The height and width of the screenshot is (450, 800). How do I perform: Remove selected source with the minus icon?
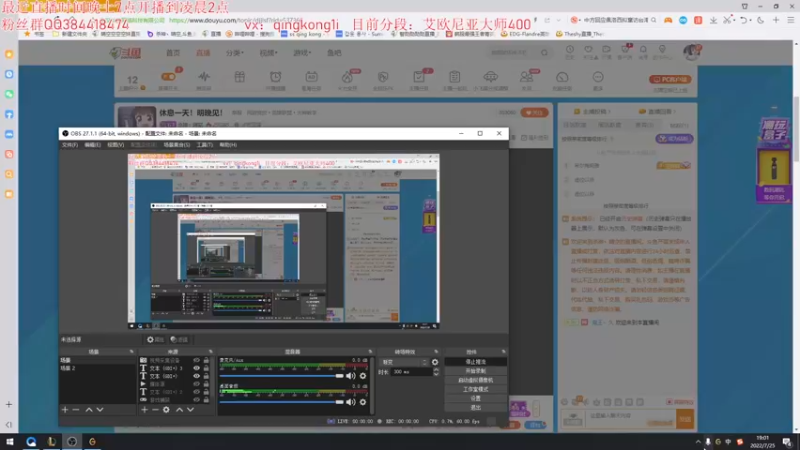[155, 410]
